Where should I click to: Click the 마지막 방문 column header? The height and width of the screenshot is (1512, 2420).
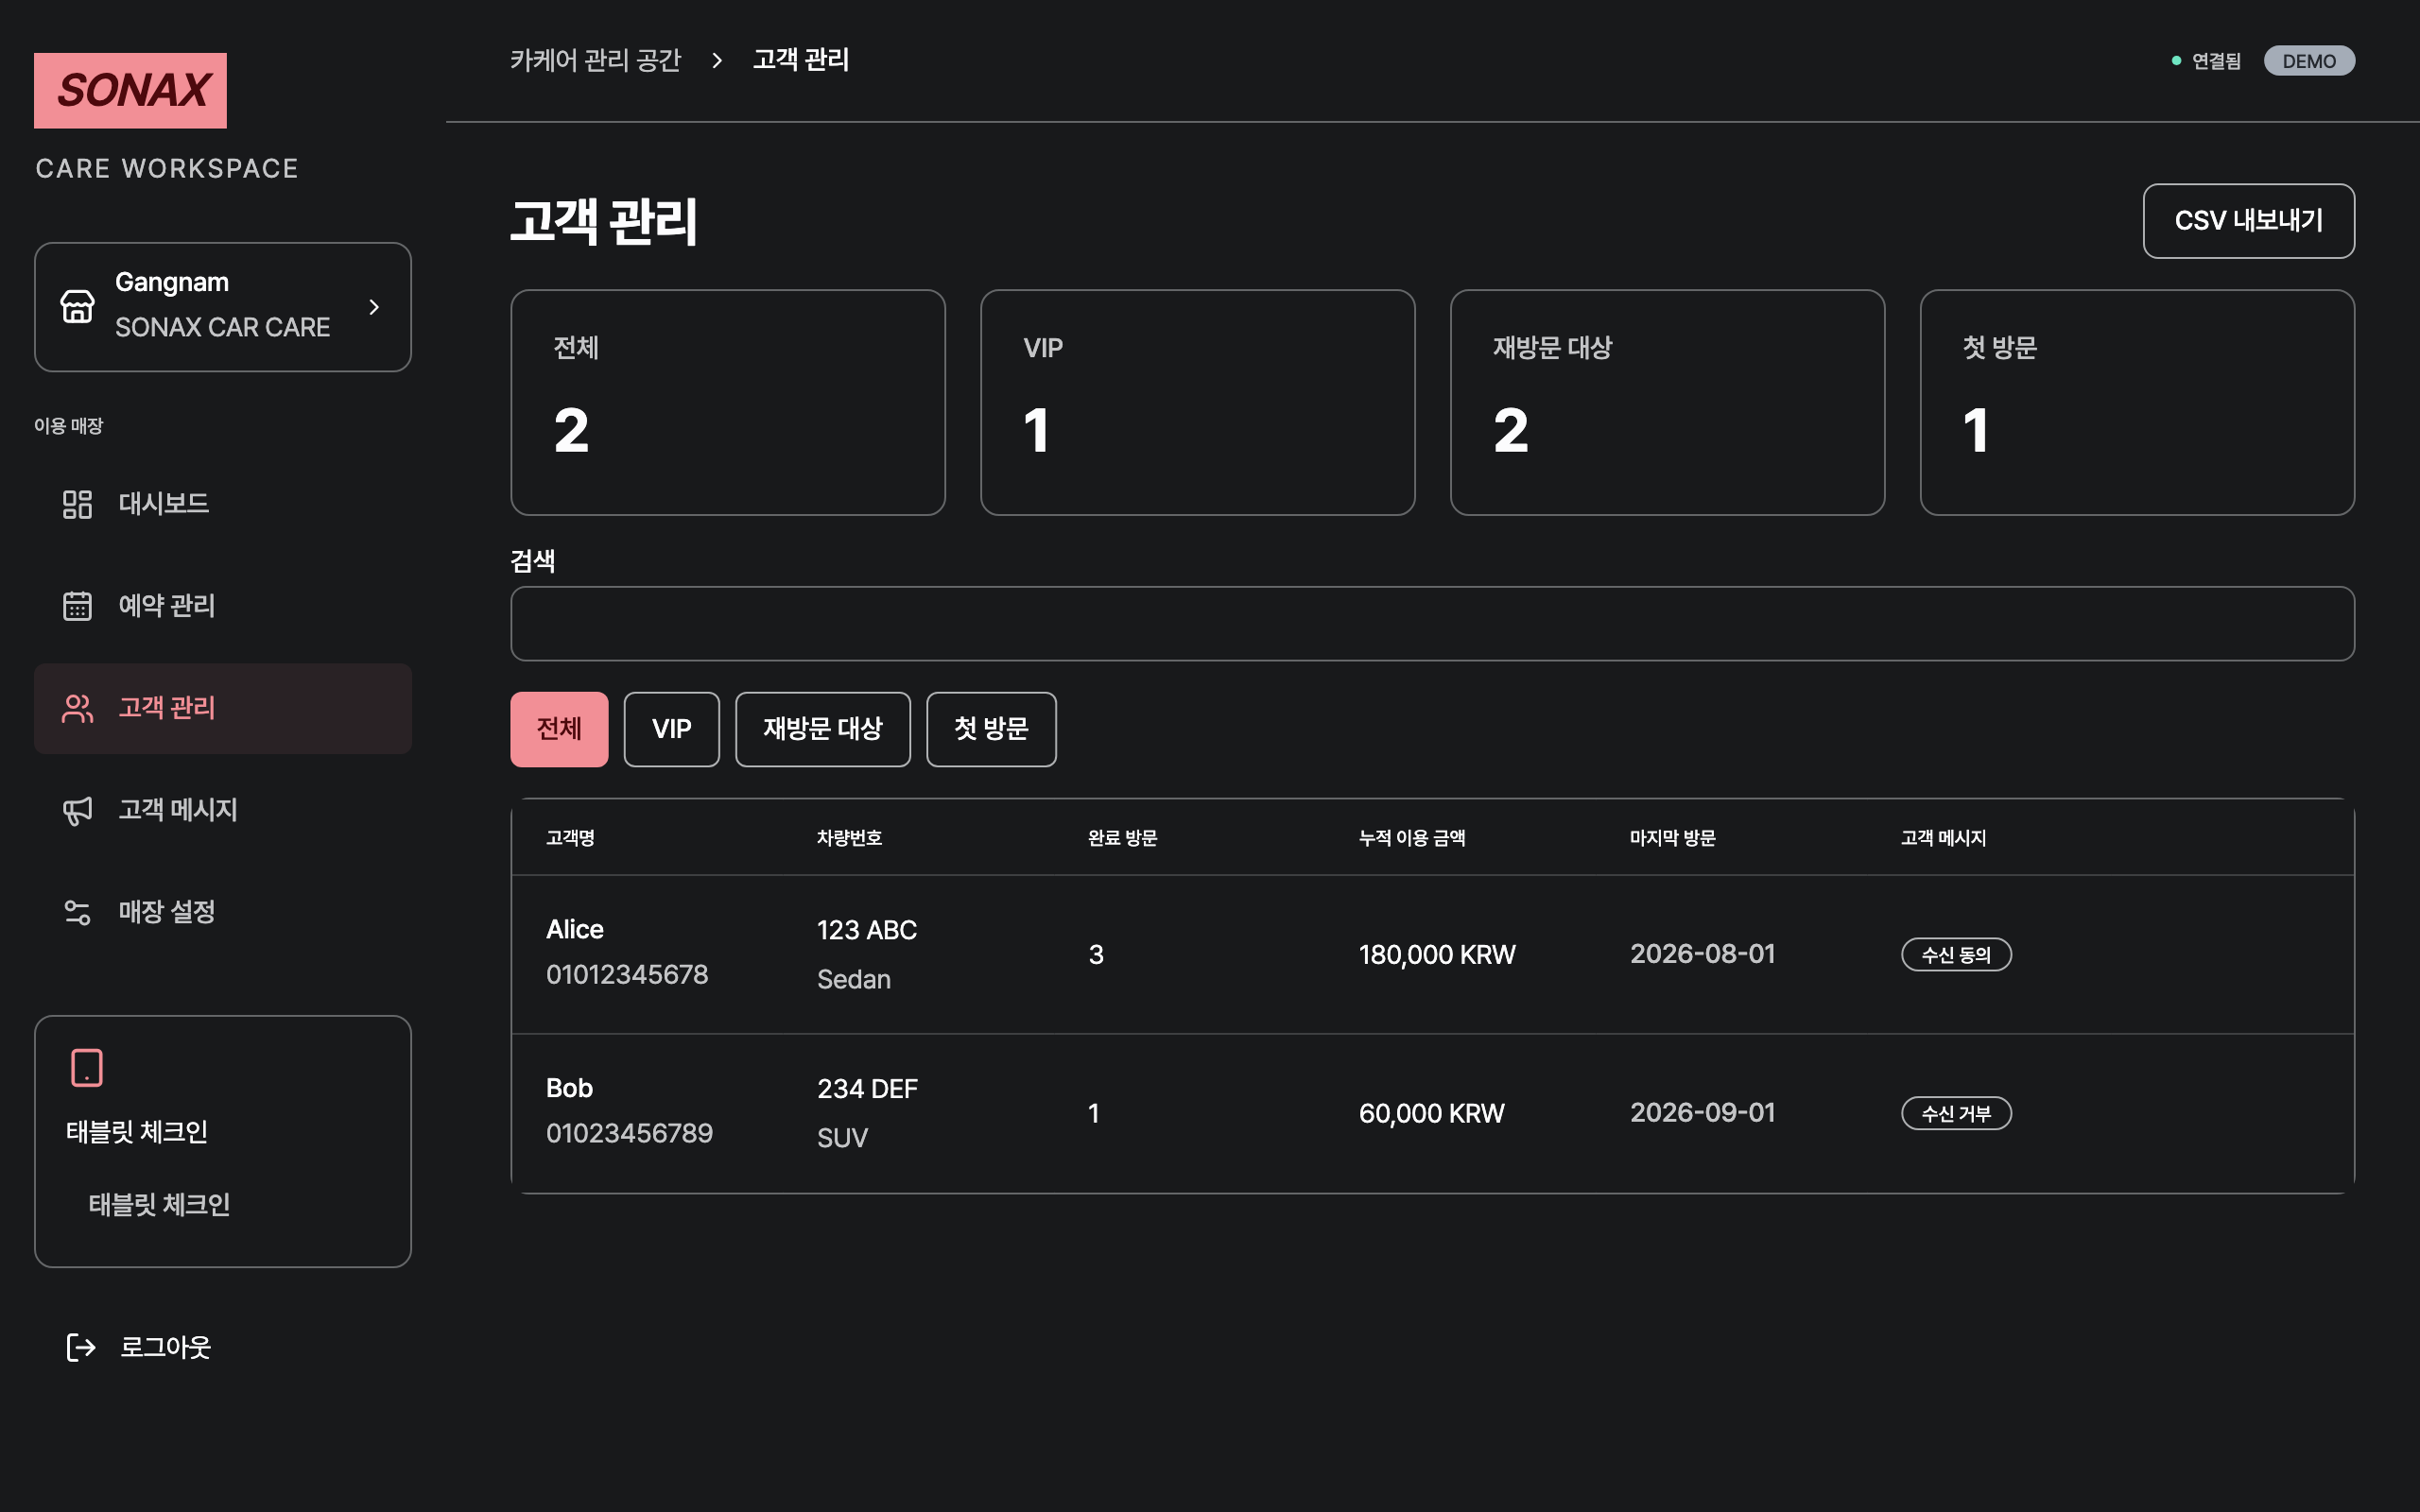[1672, 838]
